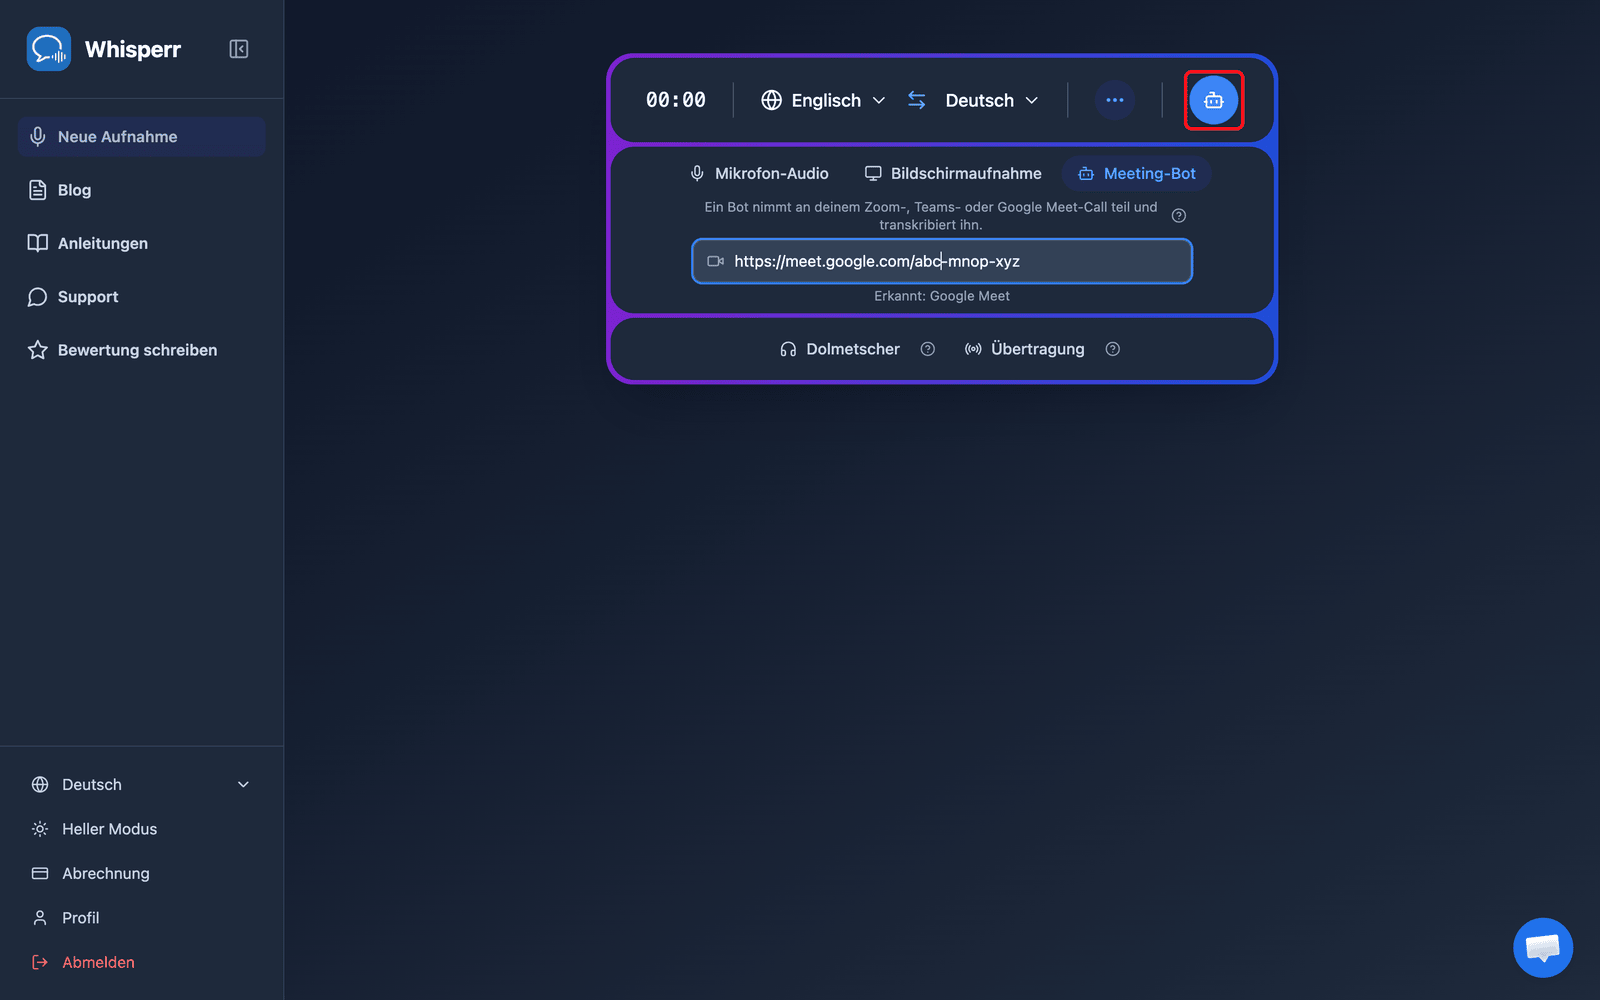This screenshot has height=1000, width=1600.
Task: Collapse the sidebar panel
Action: (x=238, y=49)
